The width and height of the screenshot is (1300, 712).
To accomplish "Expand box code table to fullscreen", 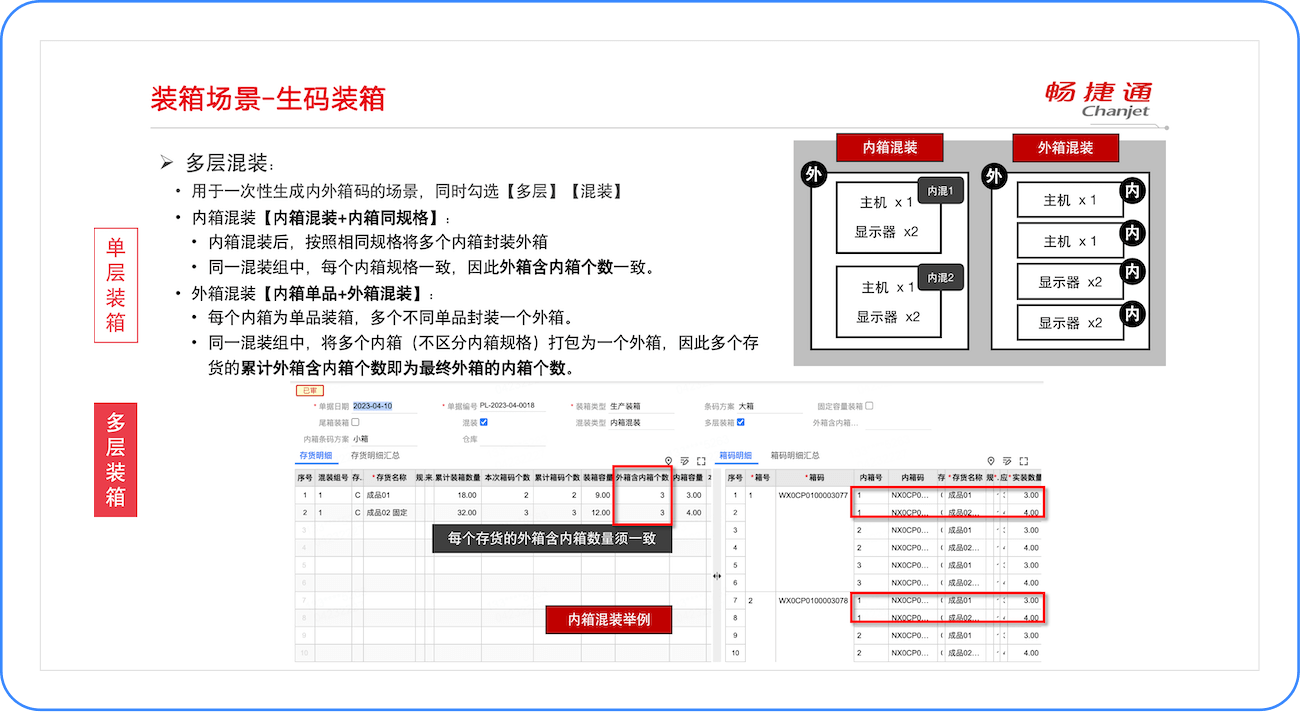I will coord(1024,461).
